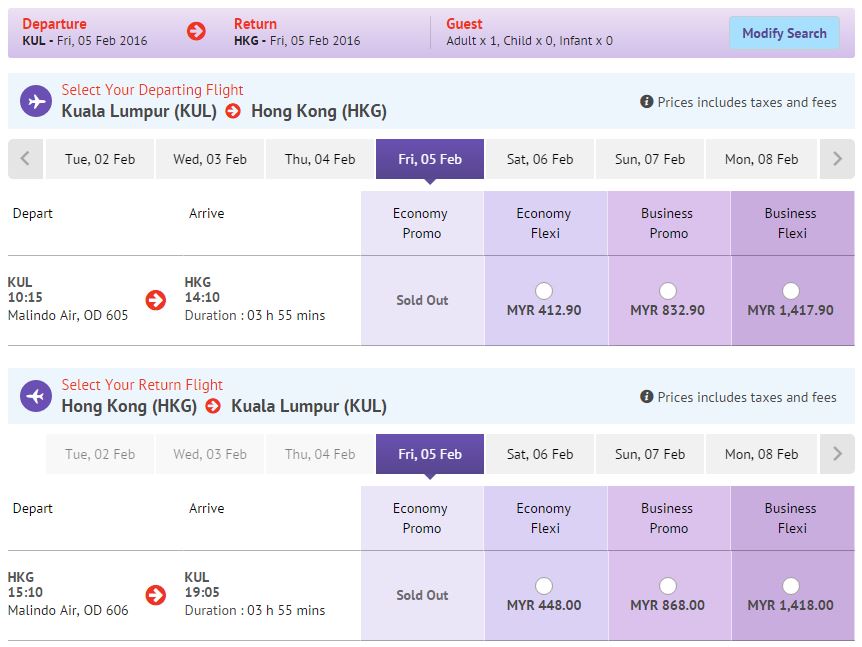This screenshot has height=647, width=862.
Task: Click the departing flight airplane icon
Action: [x=36, y=102]
